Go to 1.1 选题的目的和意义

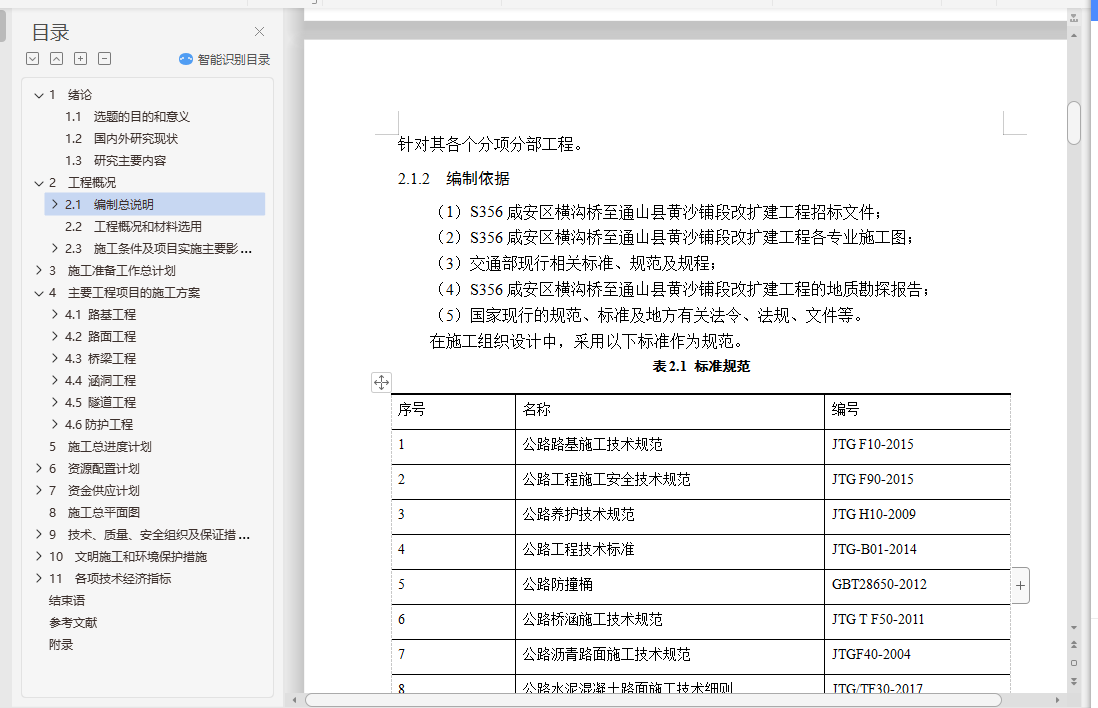[x=127, y=117]
